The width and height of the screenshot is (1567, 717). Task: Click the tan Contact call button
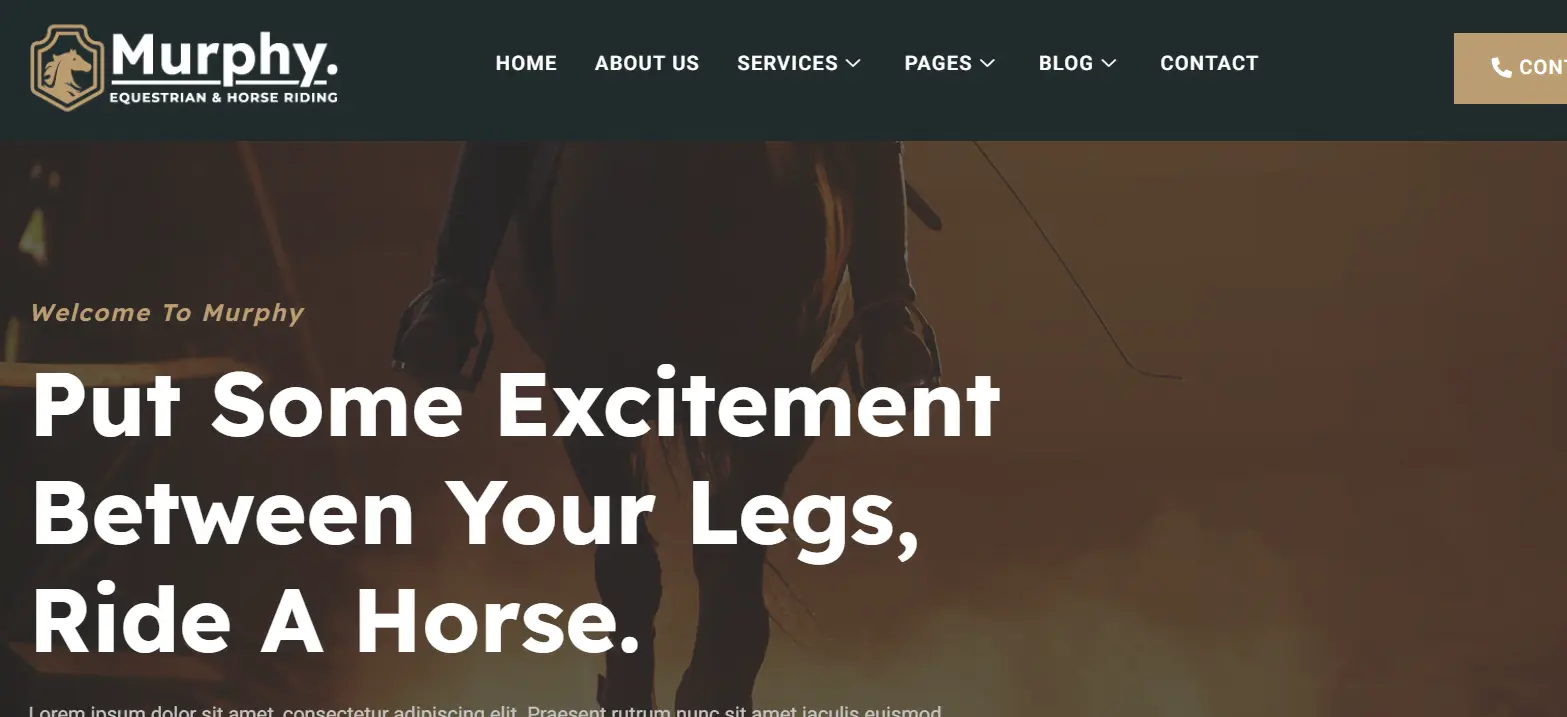tap(1510, 67)
